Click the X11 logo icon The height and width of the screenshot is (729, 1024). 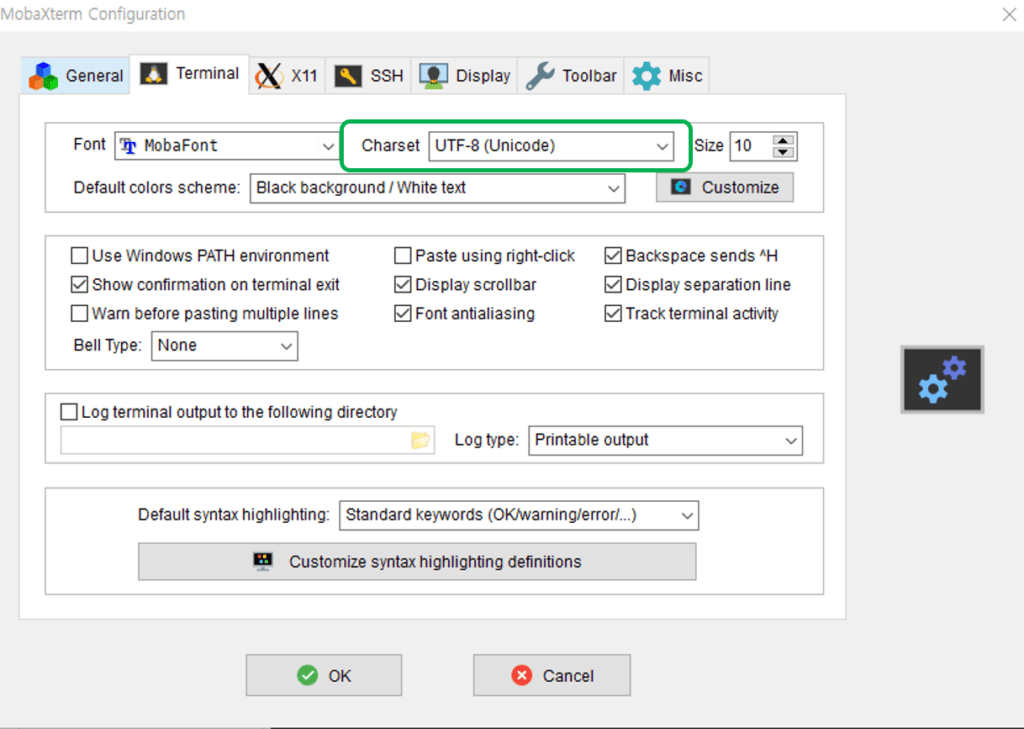point(269,76)
